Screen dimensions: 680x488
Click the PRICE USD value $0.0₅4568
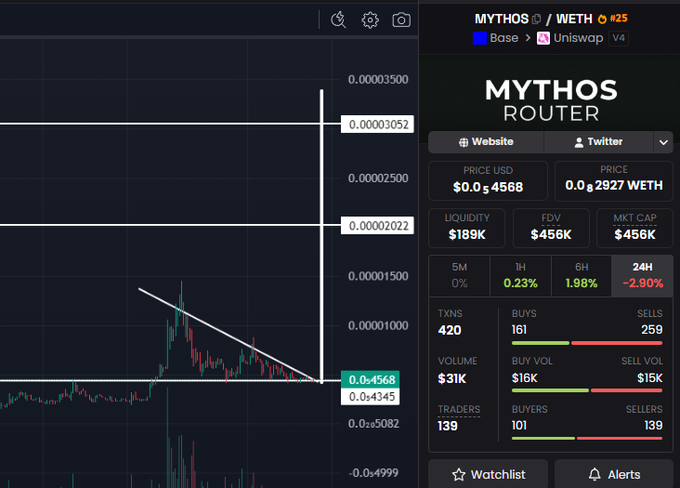[488, 187]
